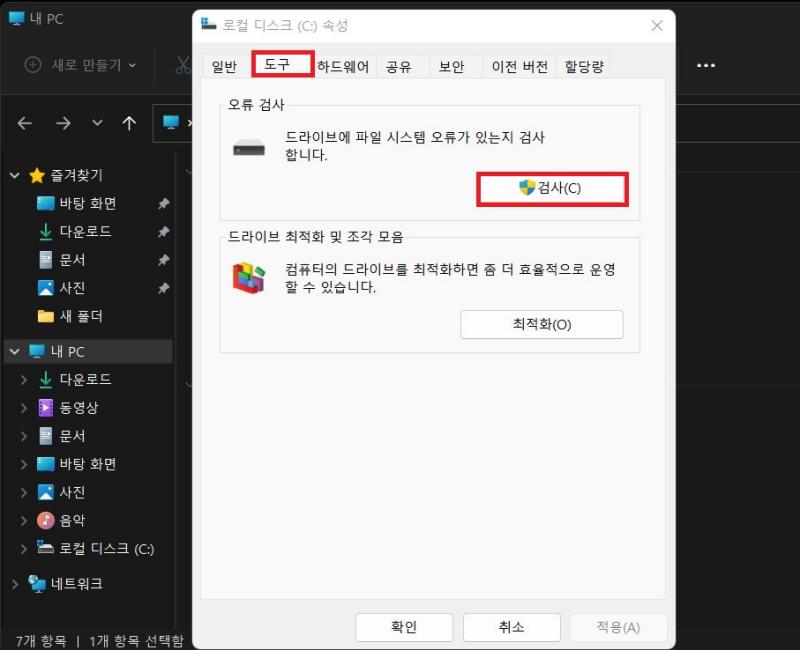Image resolution: width=800 pixels, height=650 pixels.
Task: Expand 음악 under 내 PC
Action: pos(23,520)
